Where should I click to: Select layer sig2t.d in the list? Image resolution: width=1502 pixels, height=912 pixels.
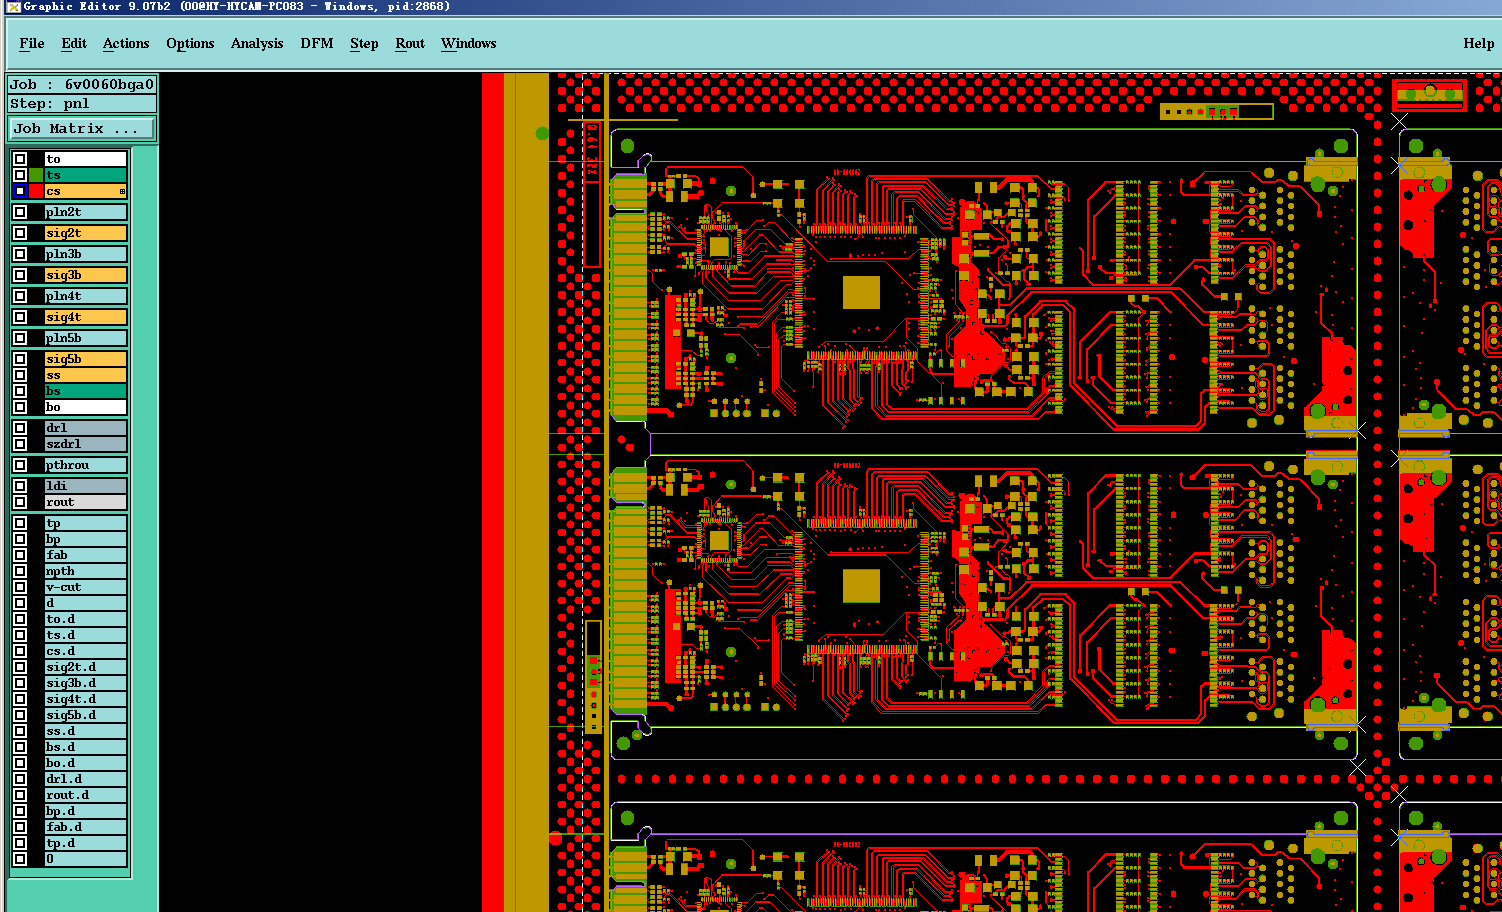tap(85, 667)
